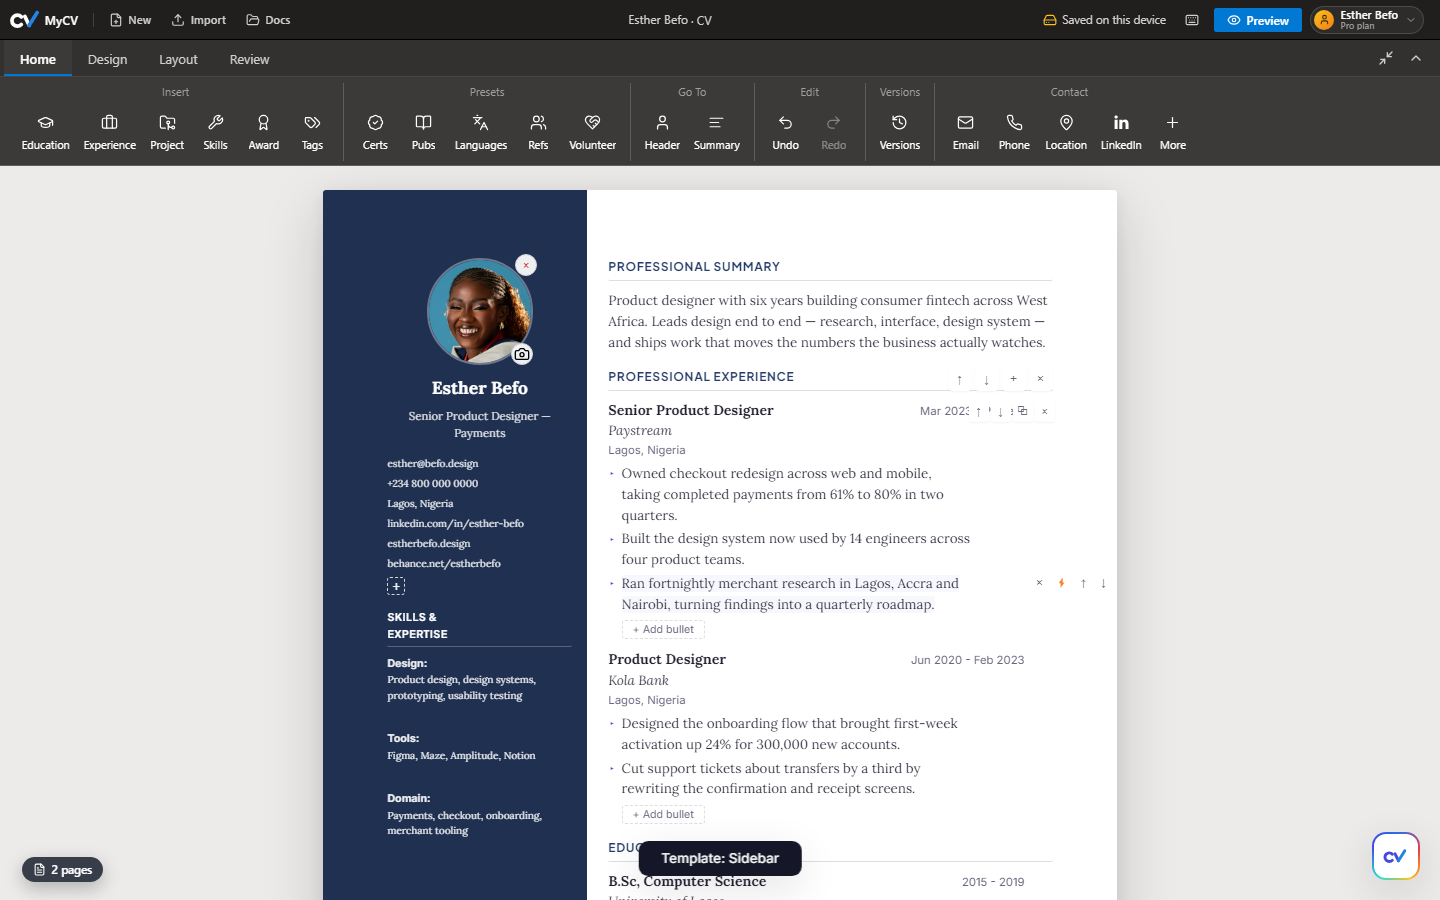Switch to the Home tab
The width and height of the screenshot is (1440, 900).
click(38, 59)
